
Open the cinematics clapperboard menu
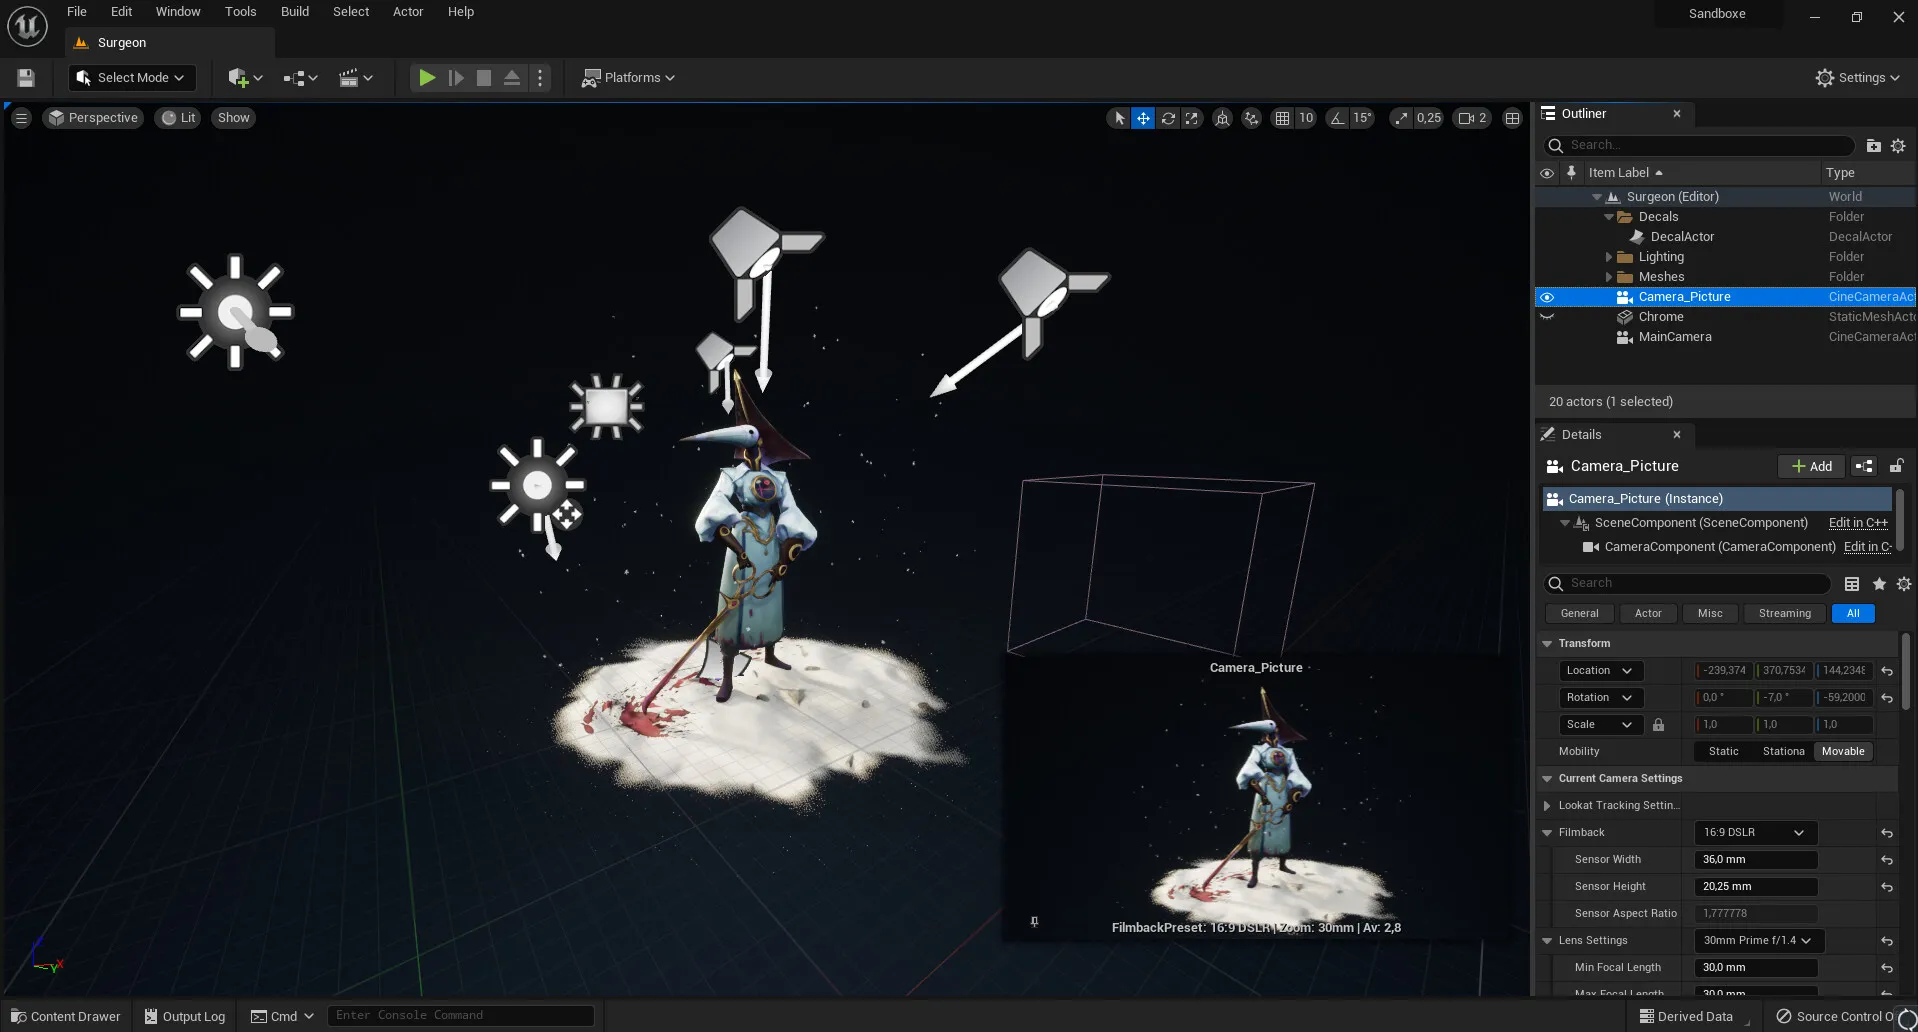(x=355, y=78)
